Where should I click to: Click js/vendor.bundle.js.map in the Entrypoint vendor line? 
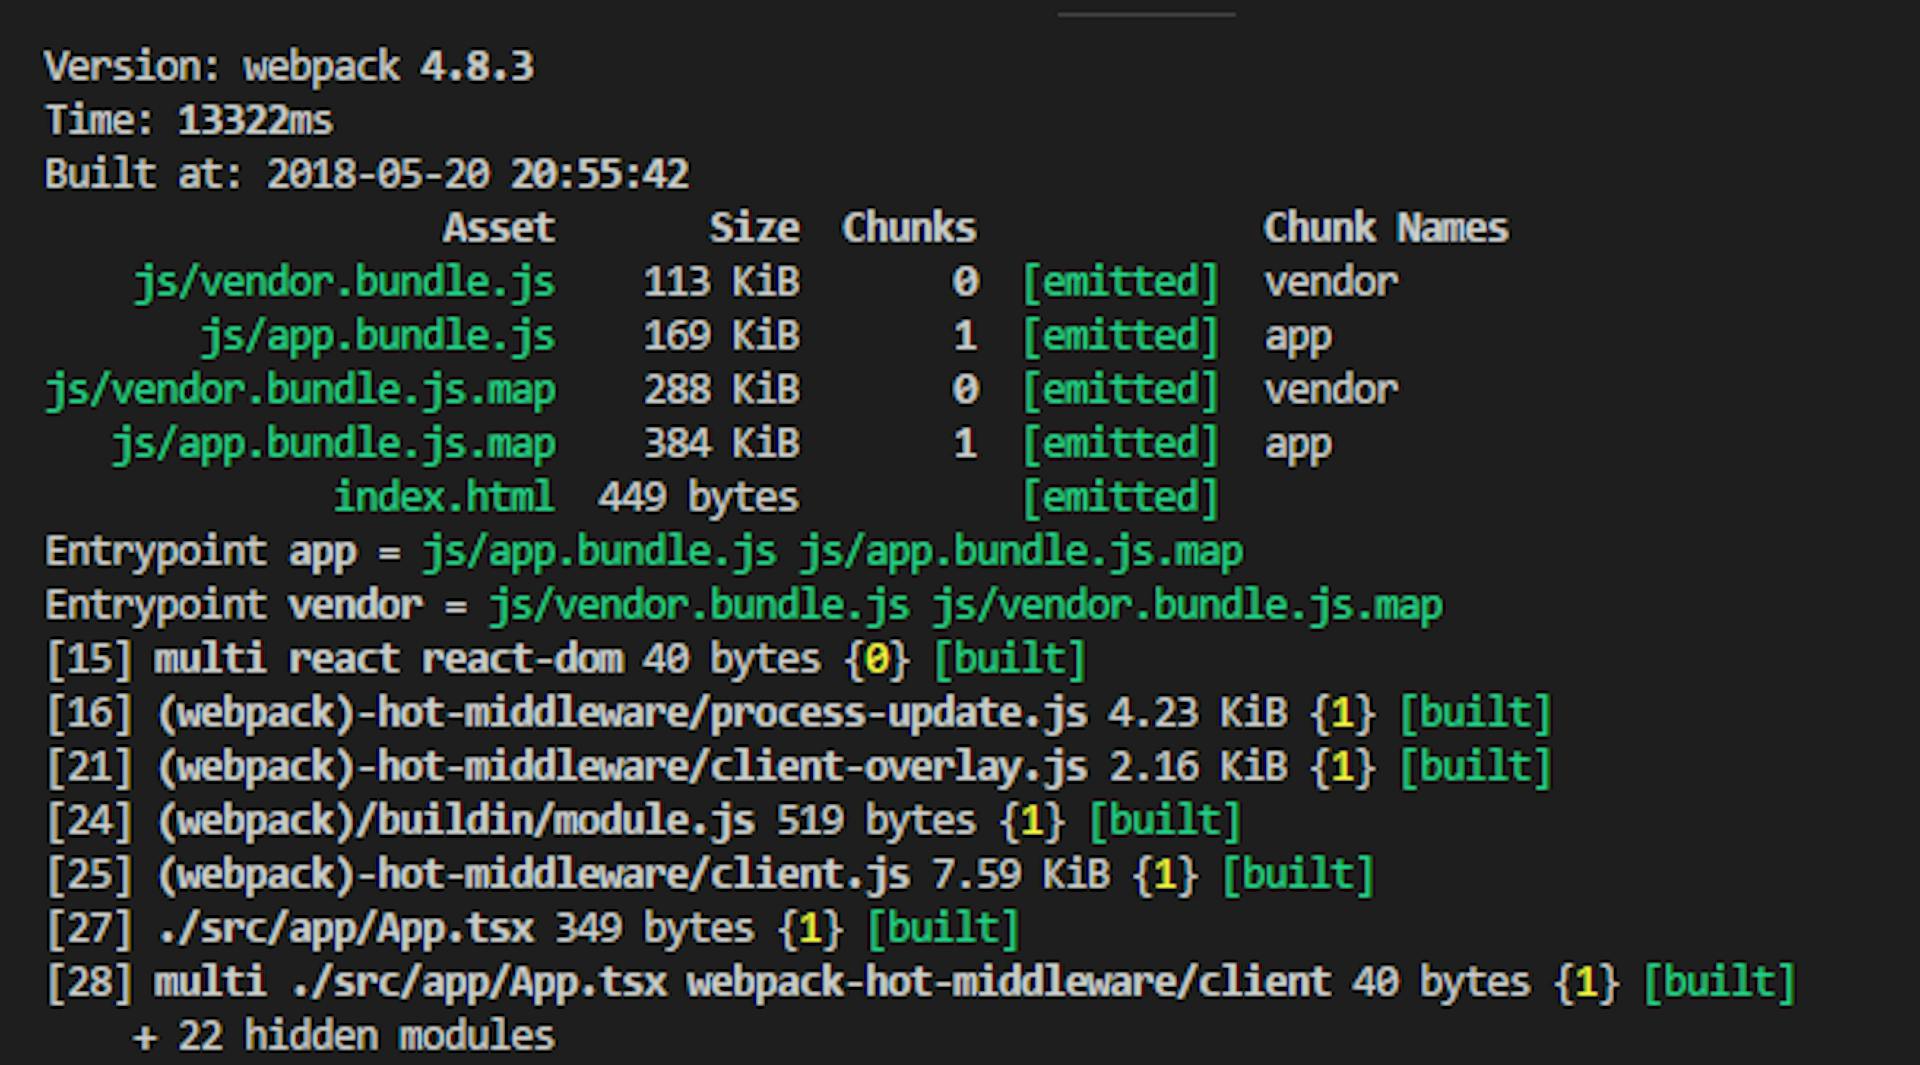point(1187,606)
